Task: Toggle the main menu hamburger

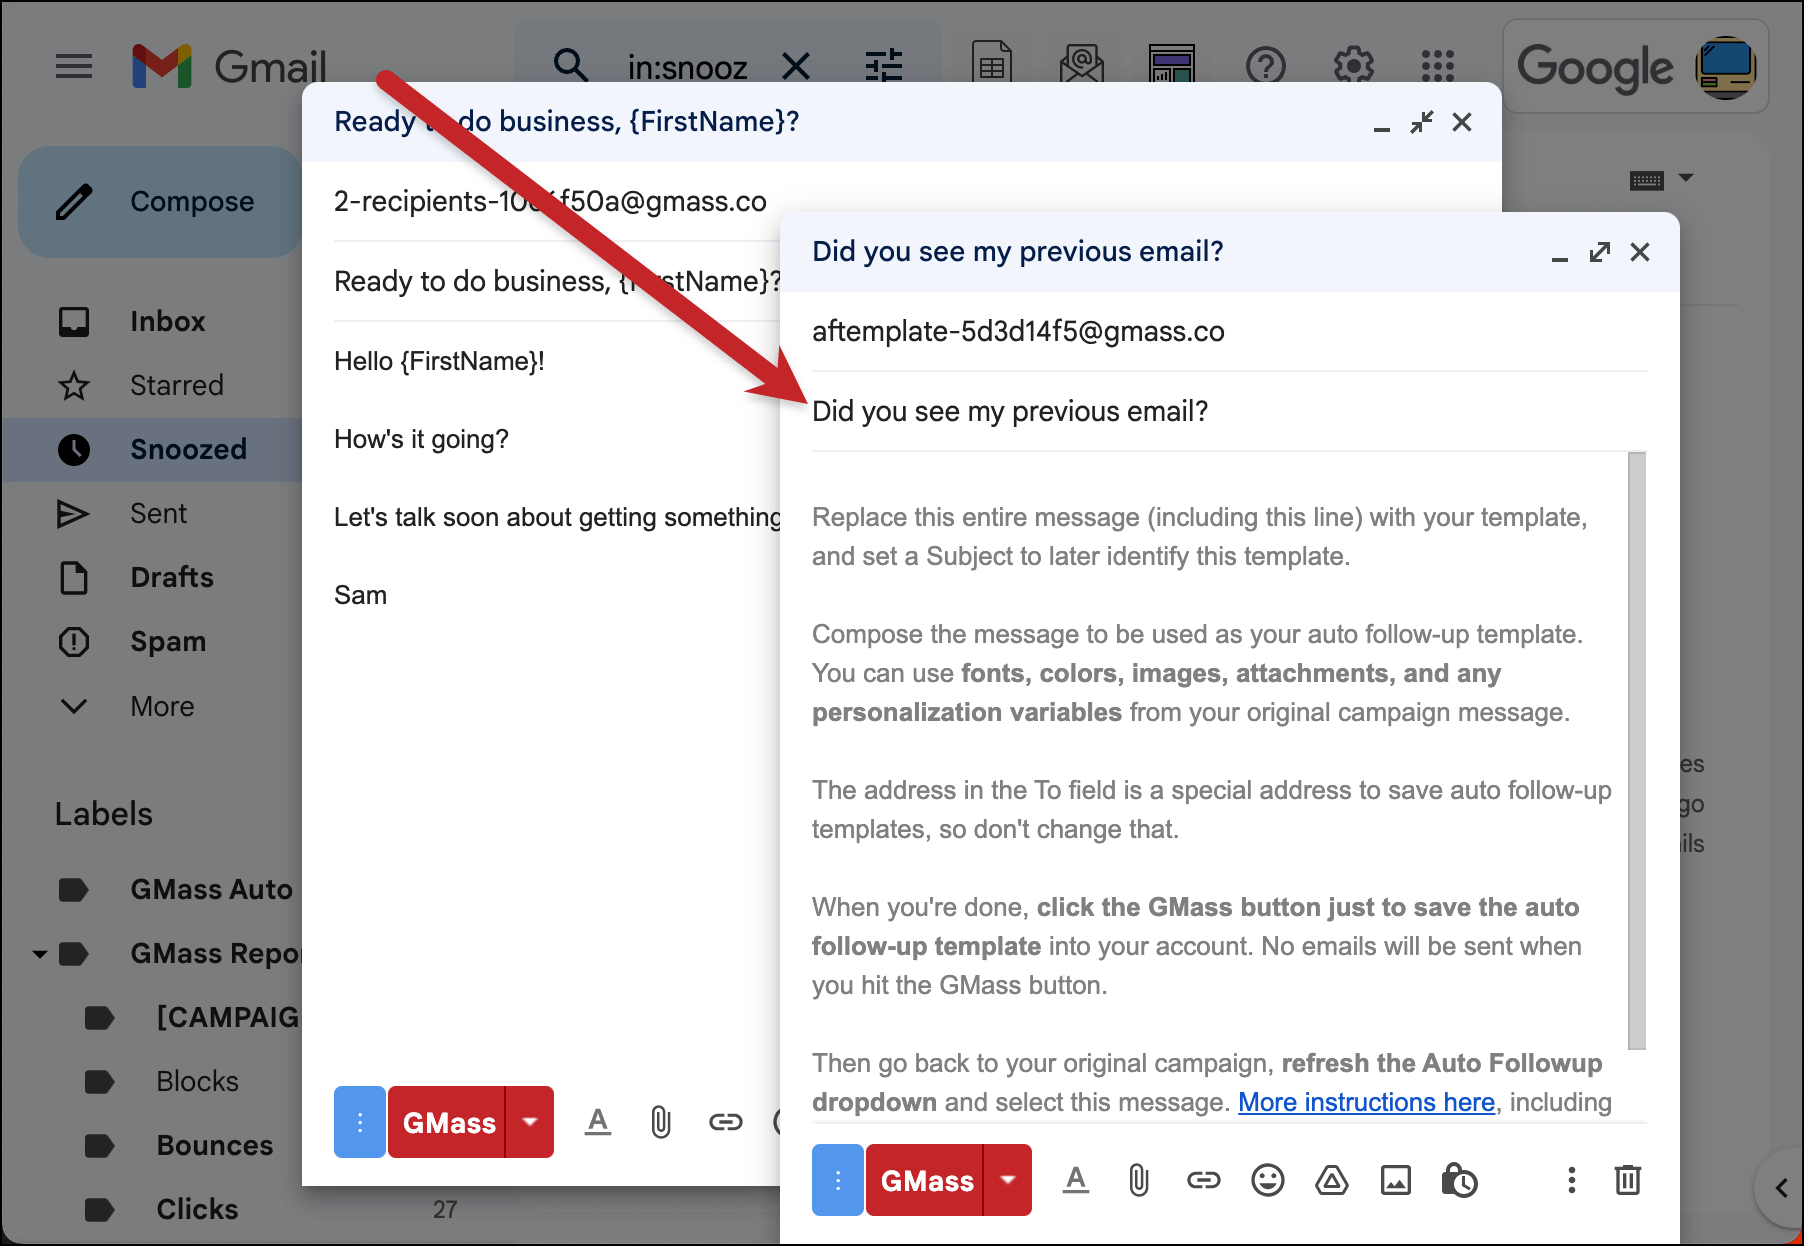Action: [x=74, y=67]
